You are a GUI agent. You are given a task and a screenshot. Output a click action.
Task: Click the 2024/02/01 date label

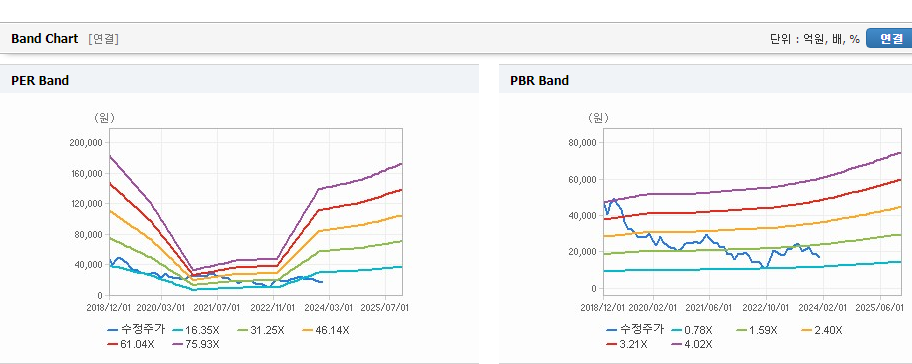(822, 307)
